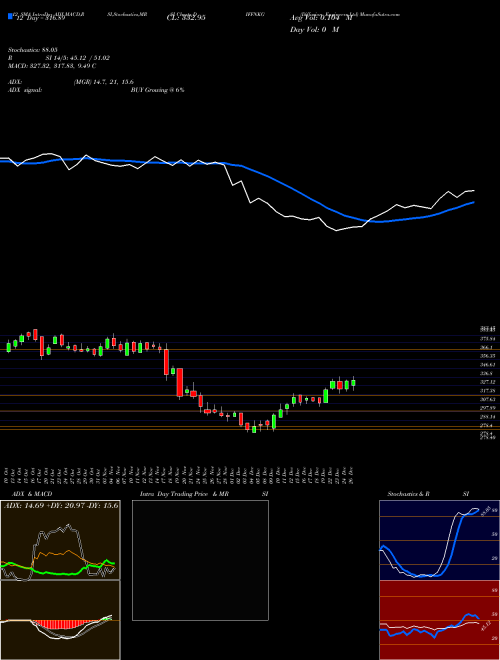Click the 'SI 14/3: 45.12 / 51.02' reading
Viewport: 500px width, 660px height.
pyautogui.click(x=78, y=58)
